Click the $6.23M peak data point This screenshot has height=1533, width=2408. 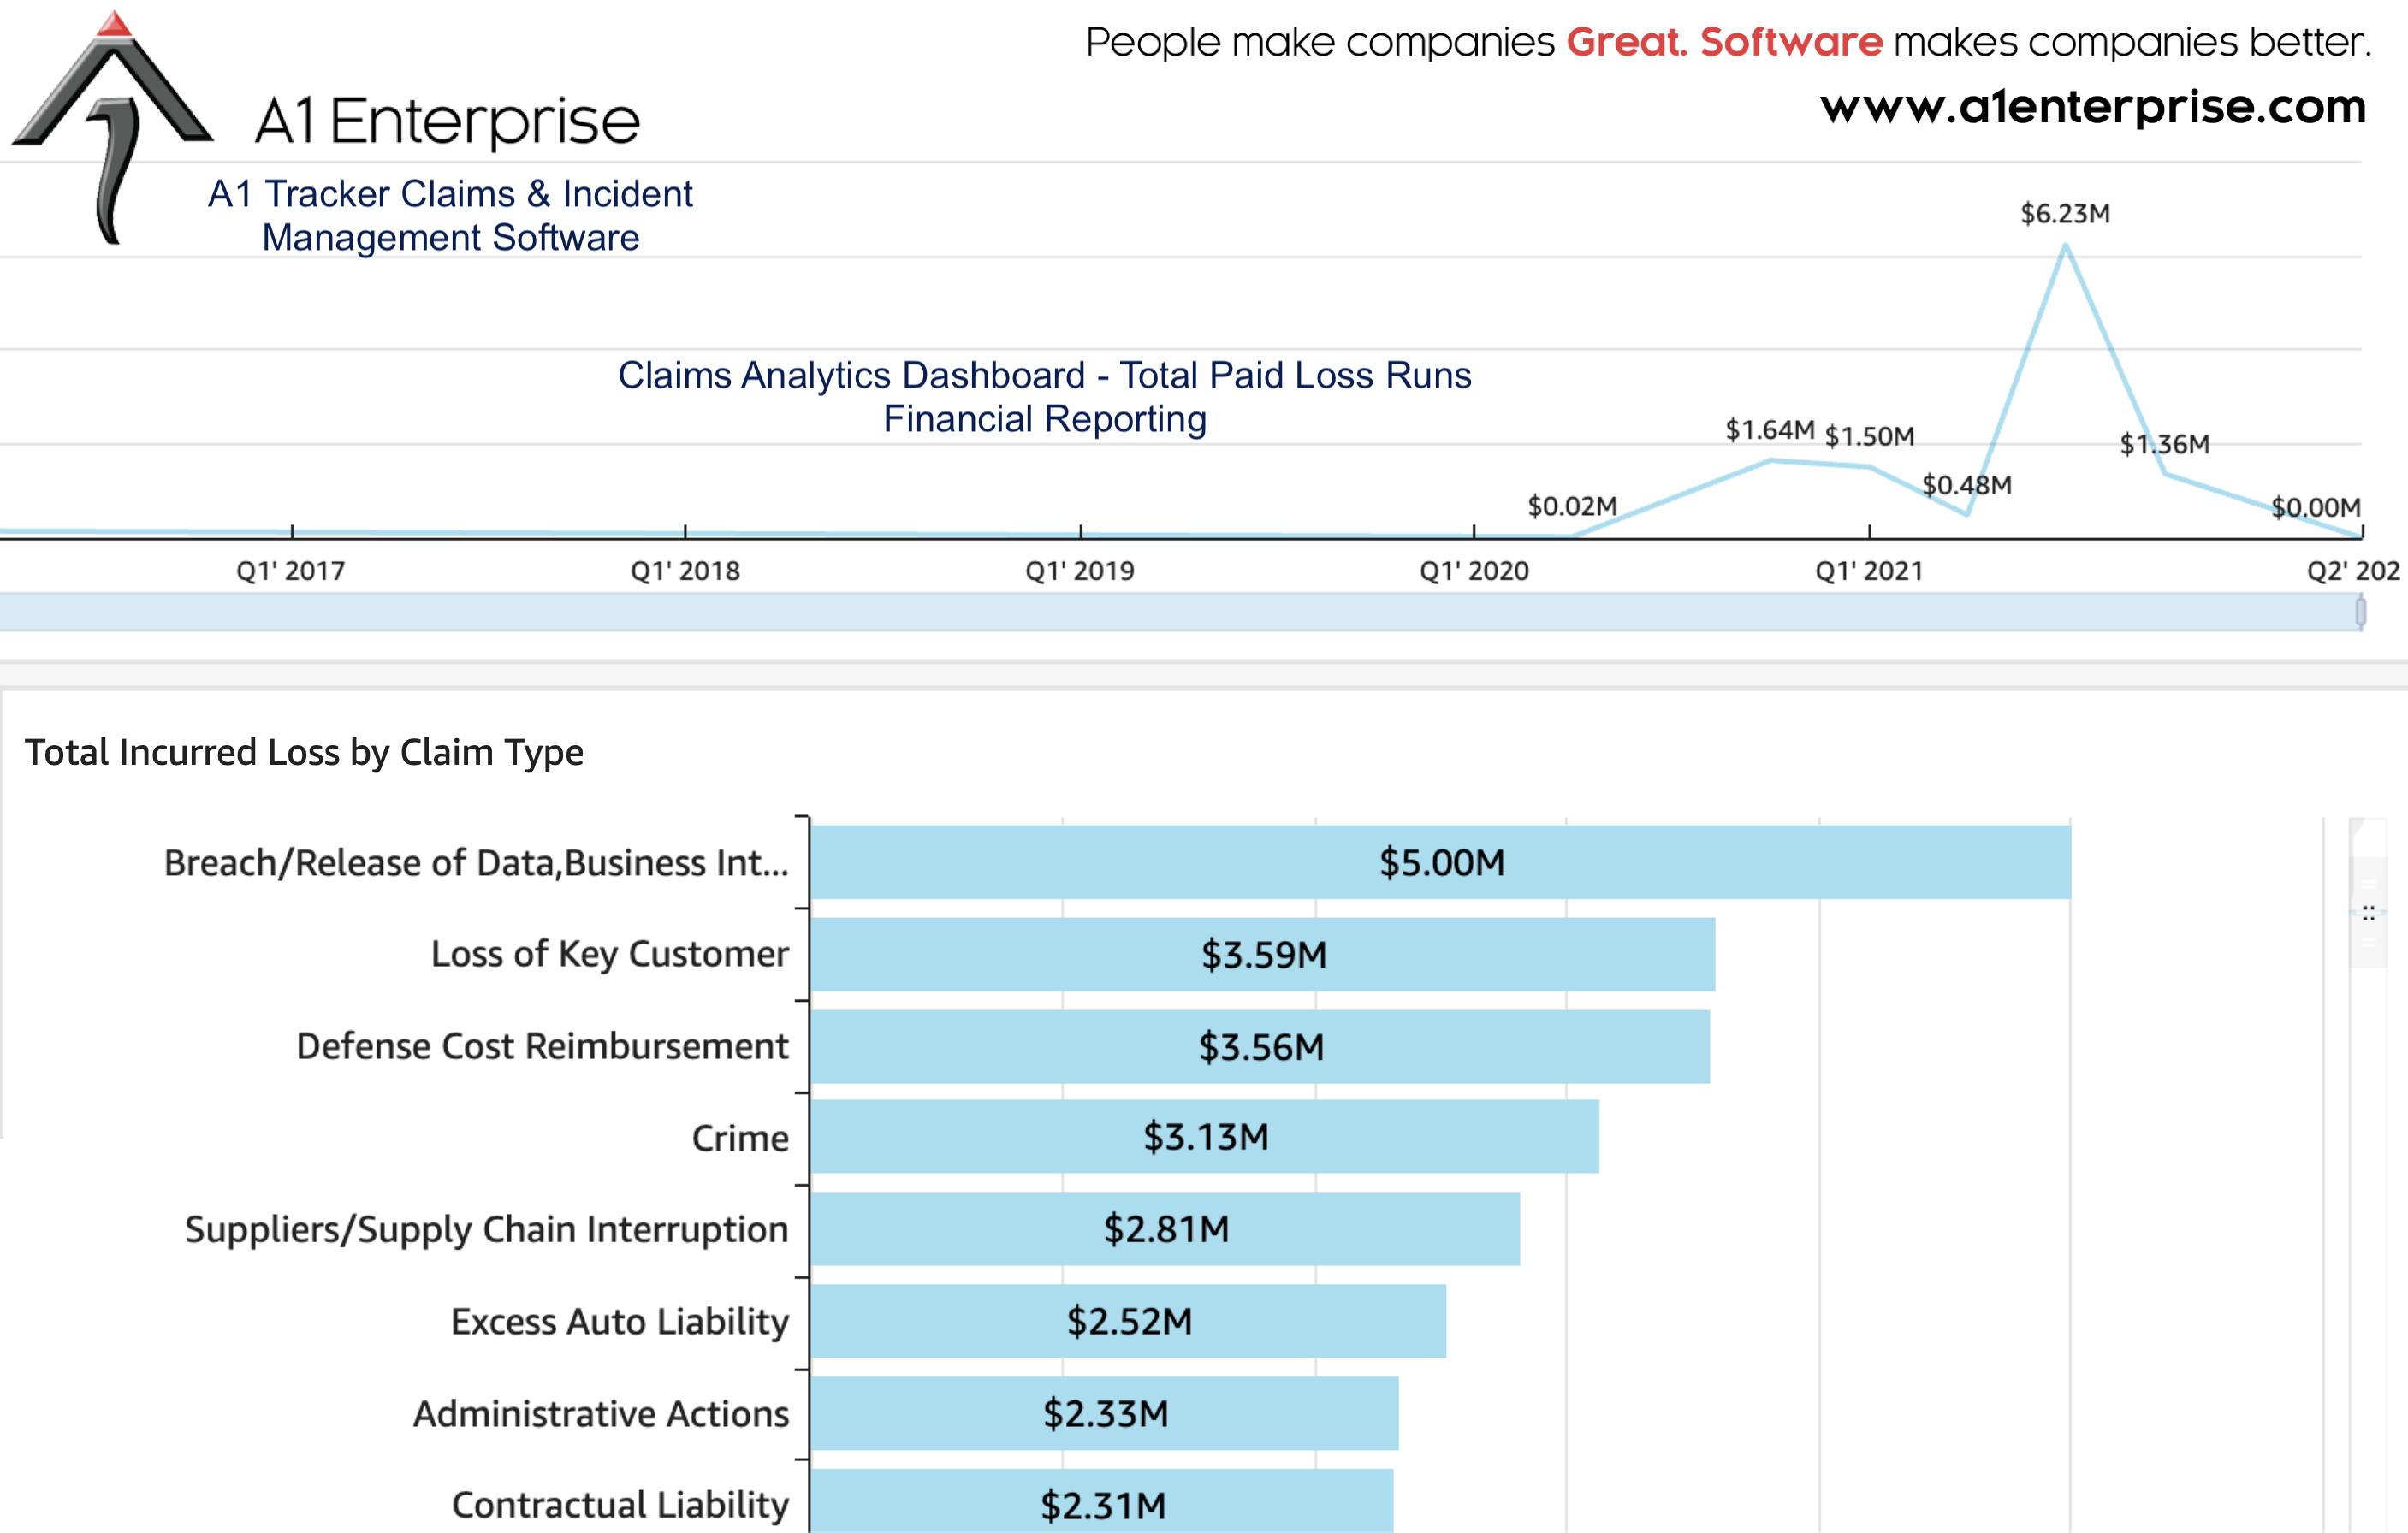[x=2065, y=246]
